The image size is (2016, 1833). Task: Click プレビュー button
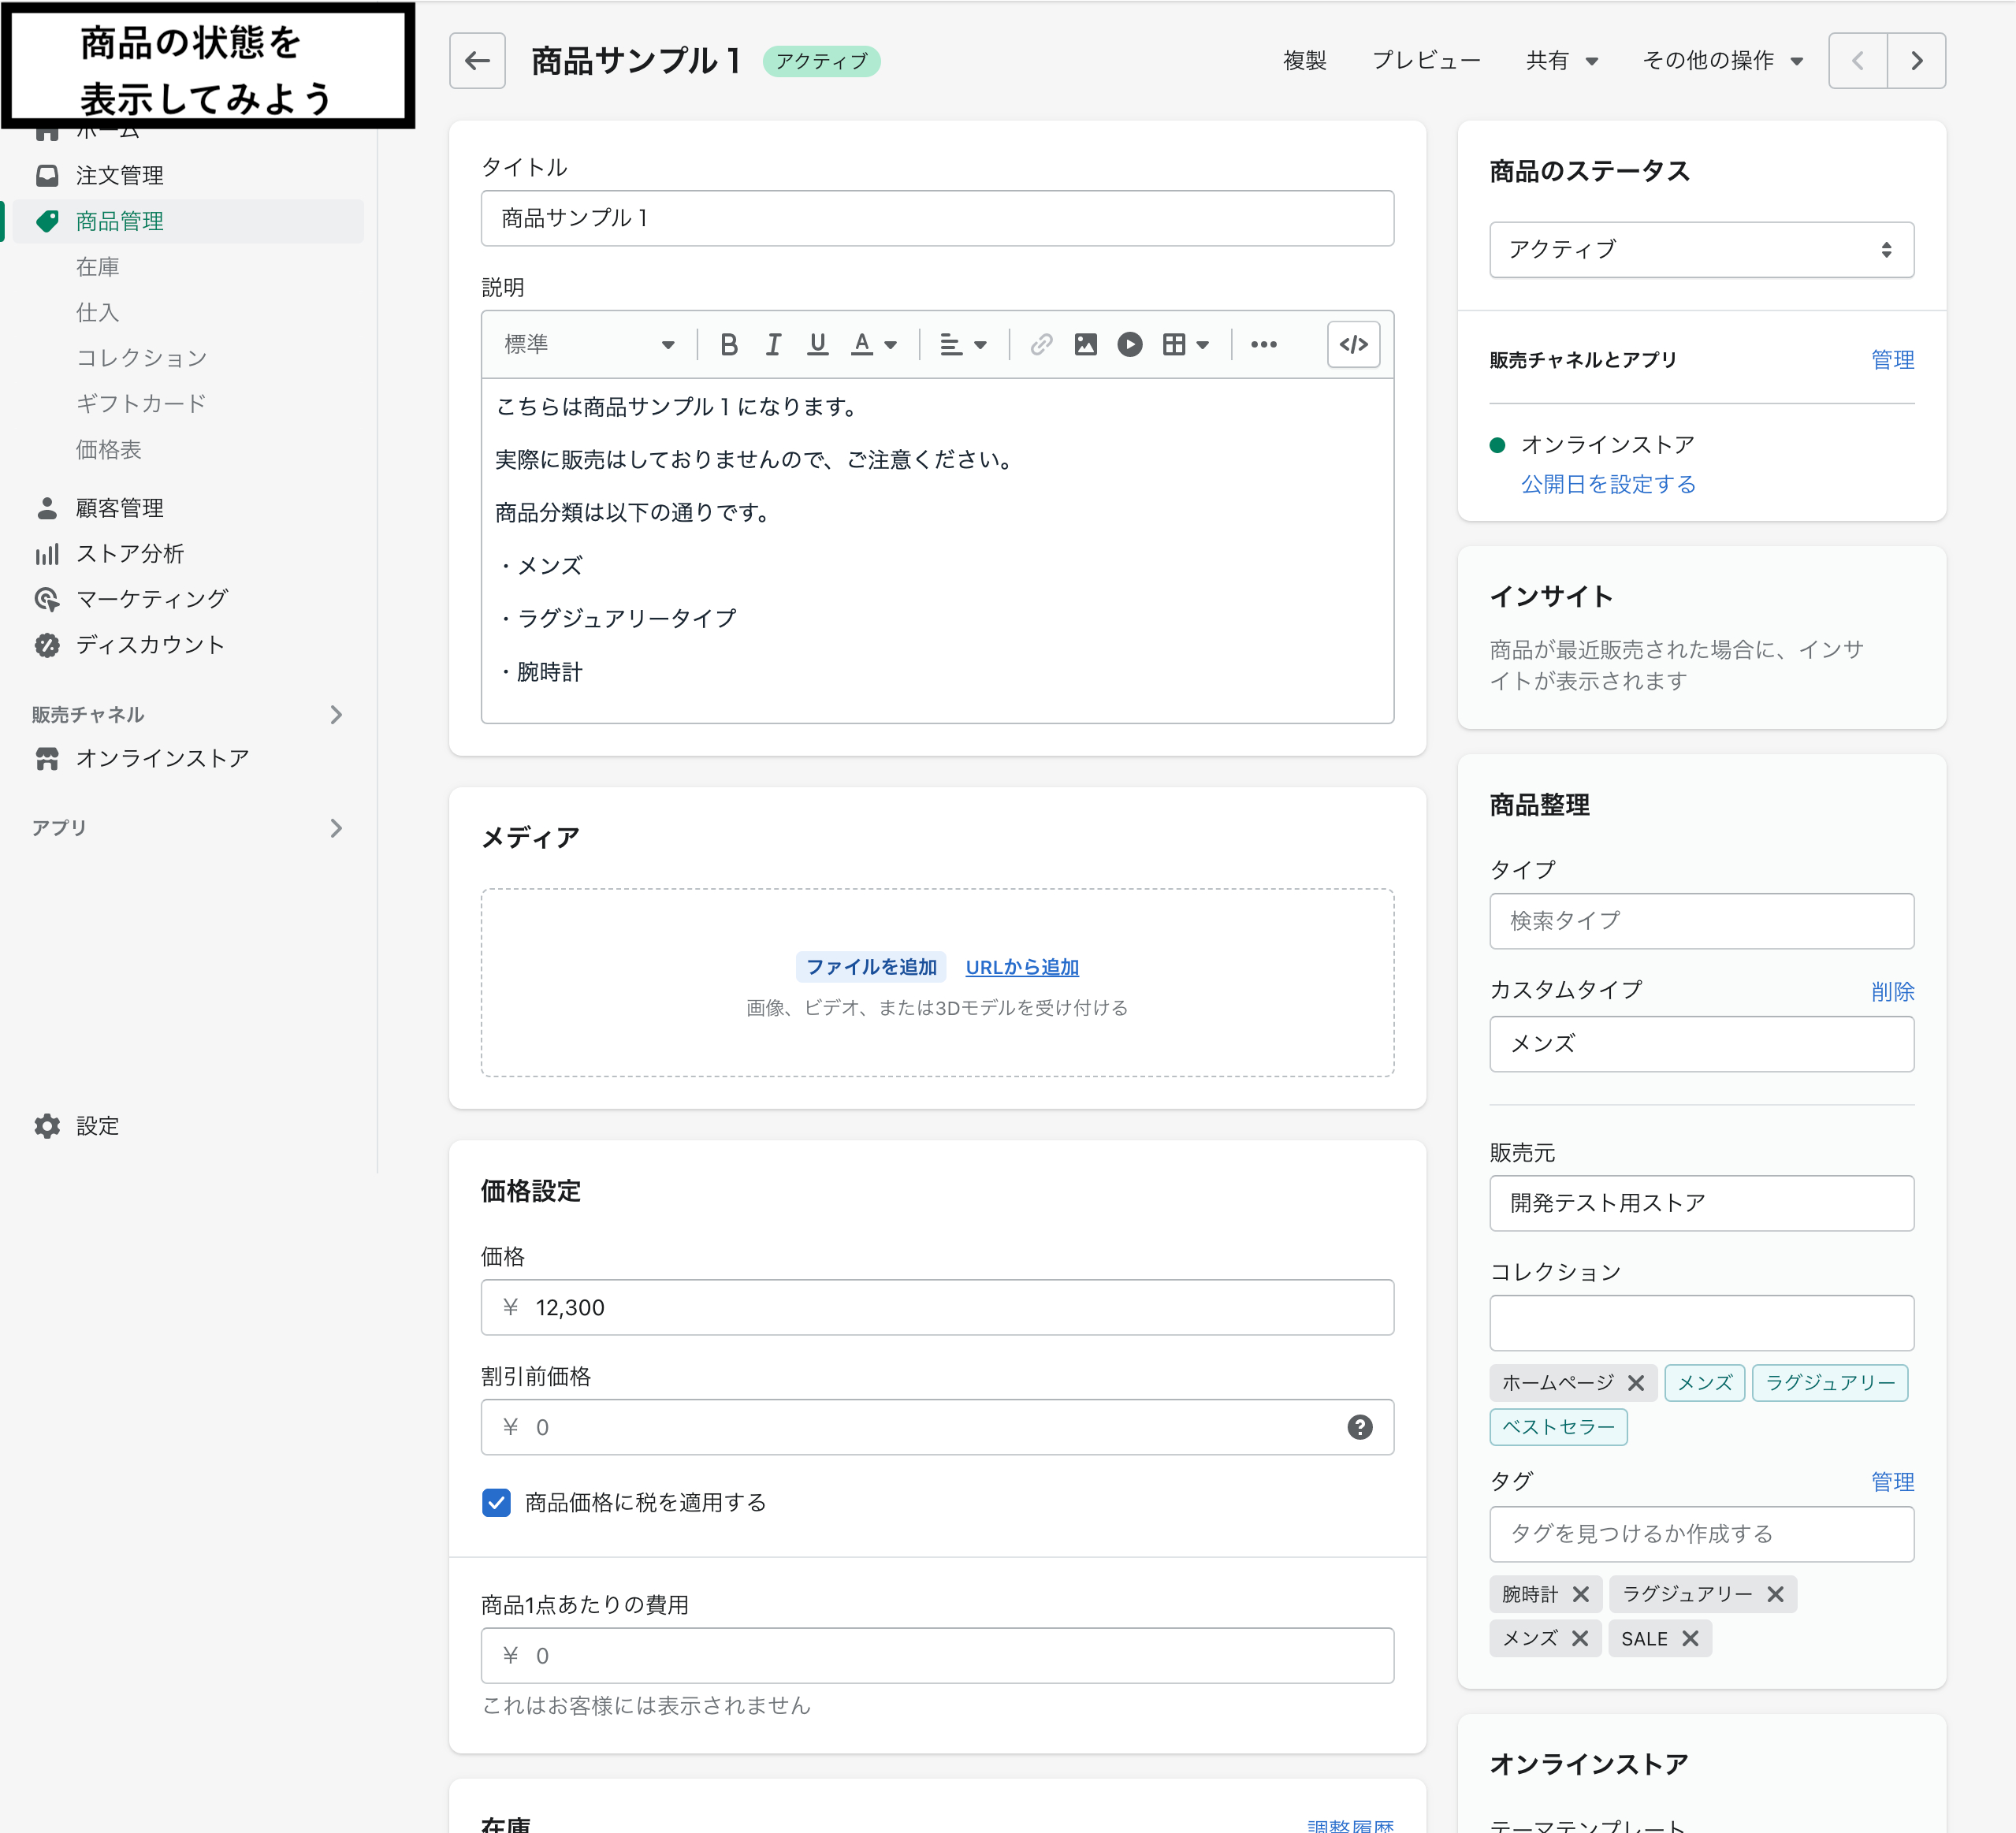1426,61
